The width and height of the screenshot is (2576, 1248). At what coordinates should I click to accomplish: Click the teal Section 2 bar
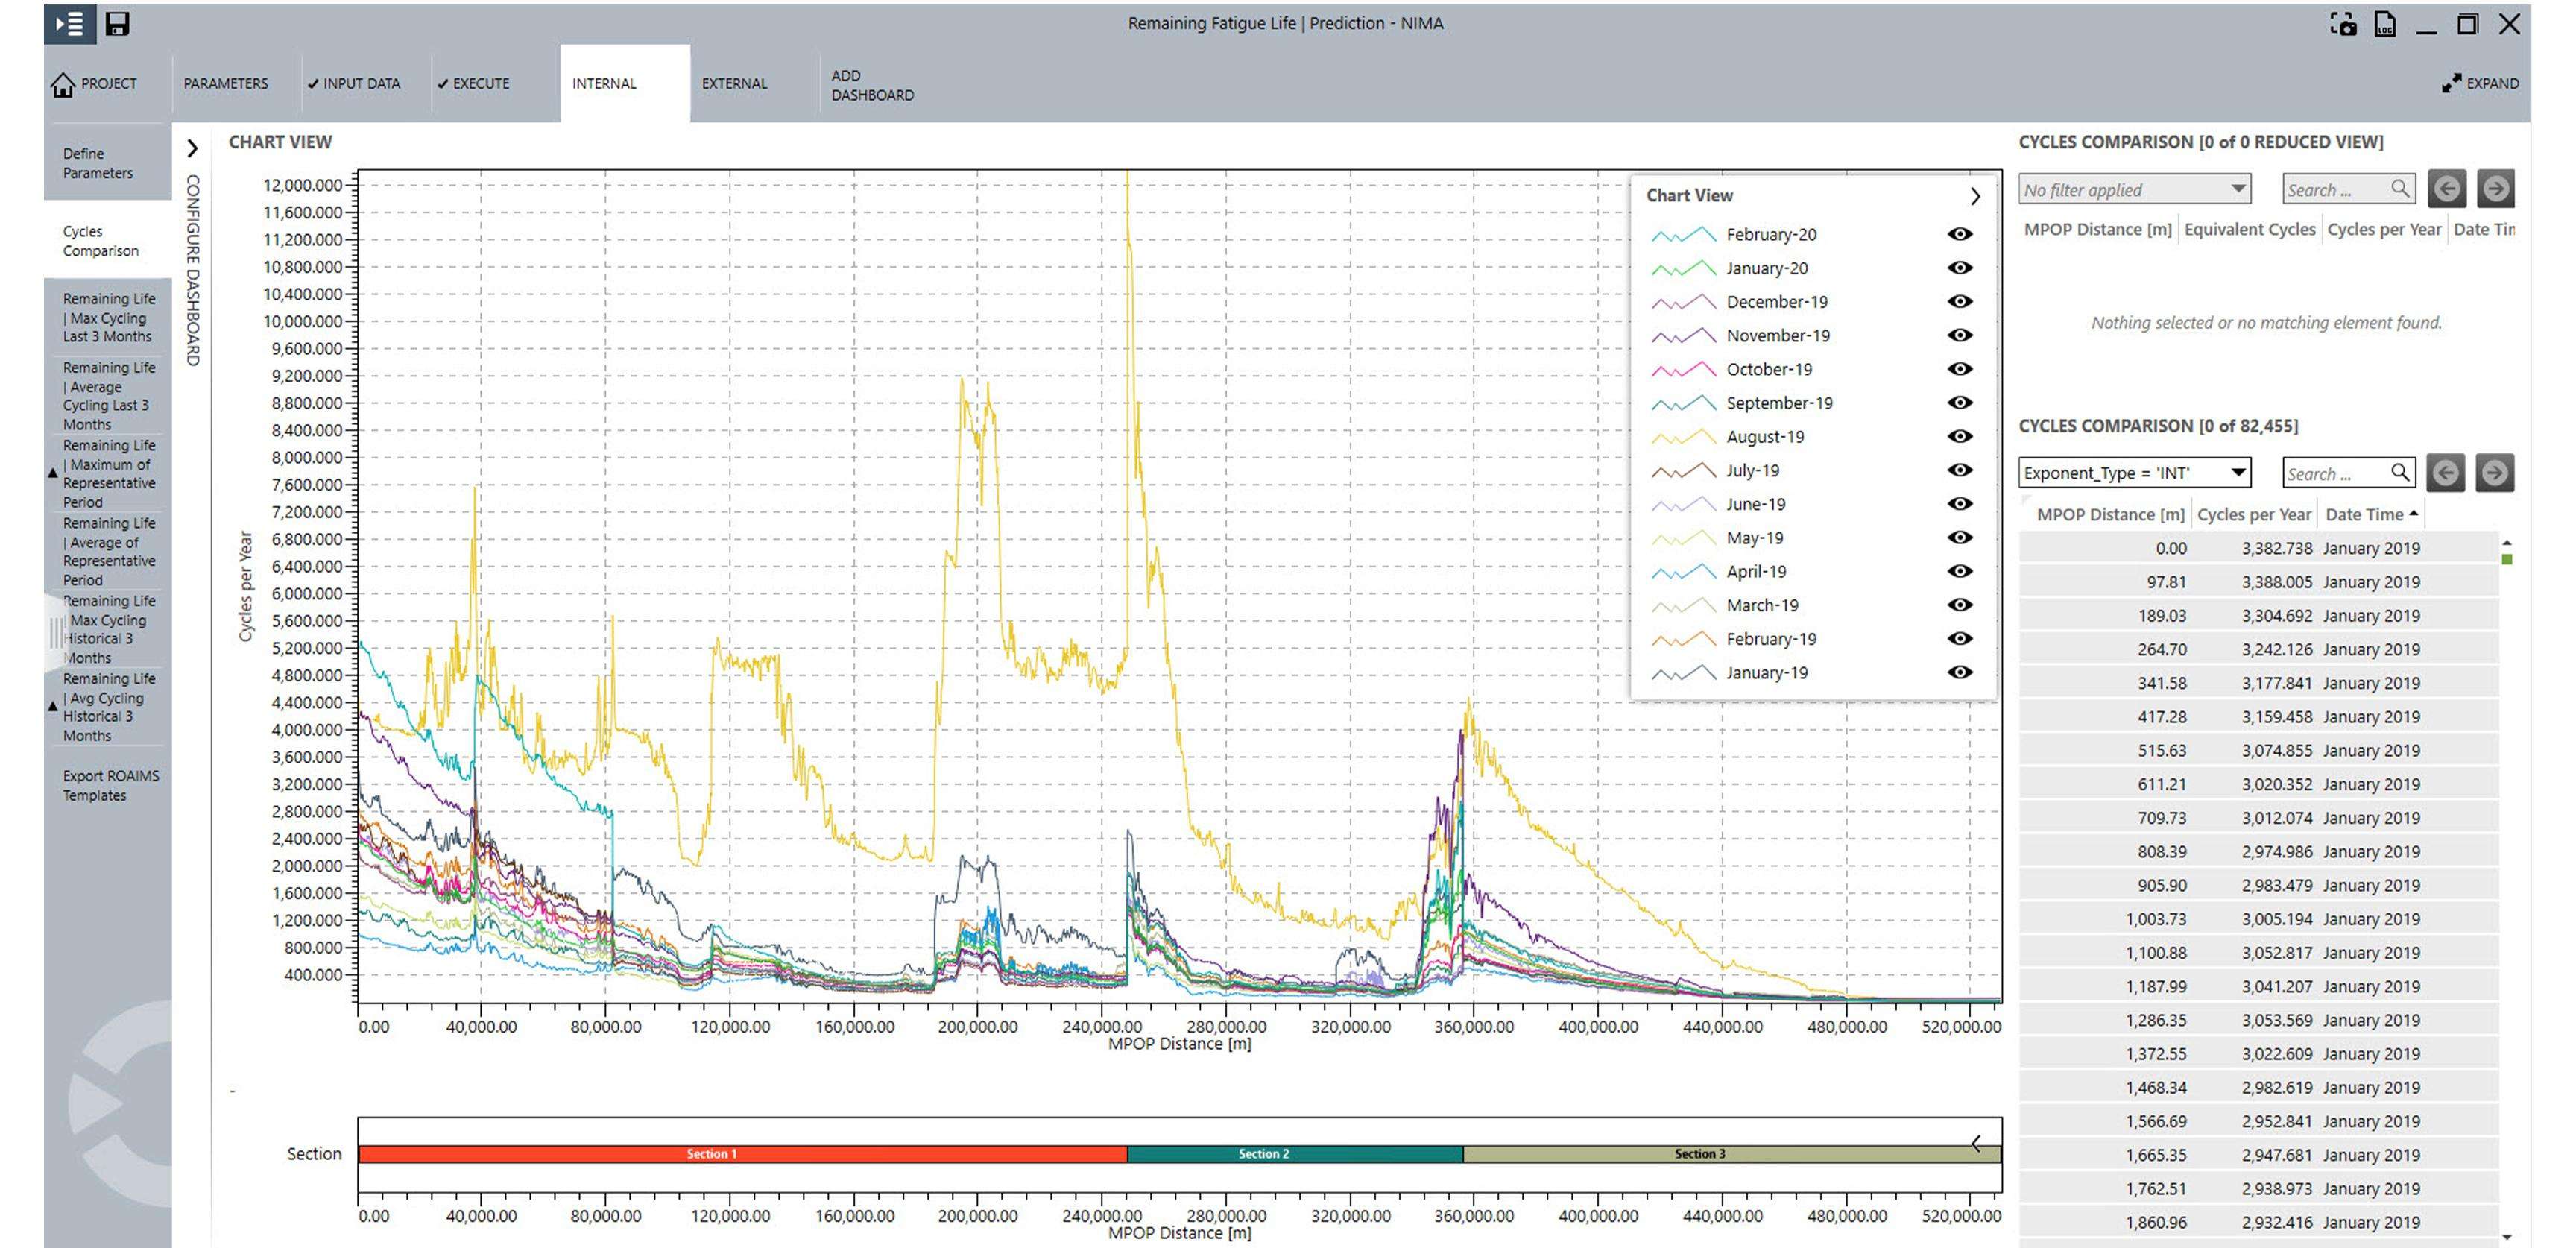pos(1295,1154)
